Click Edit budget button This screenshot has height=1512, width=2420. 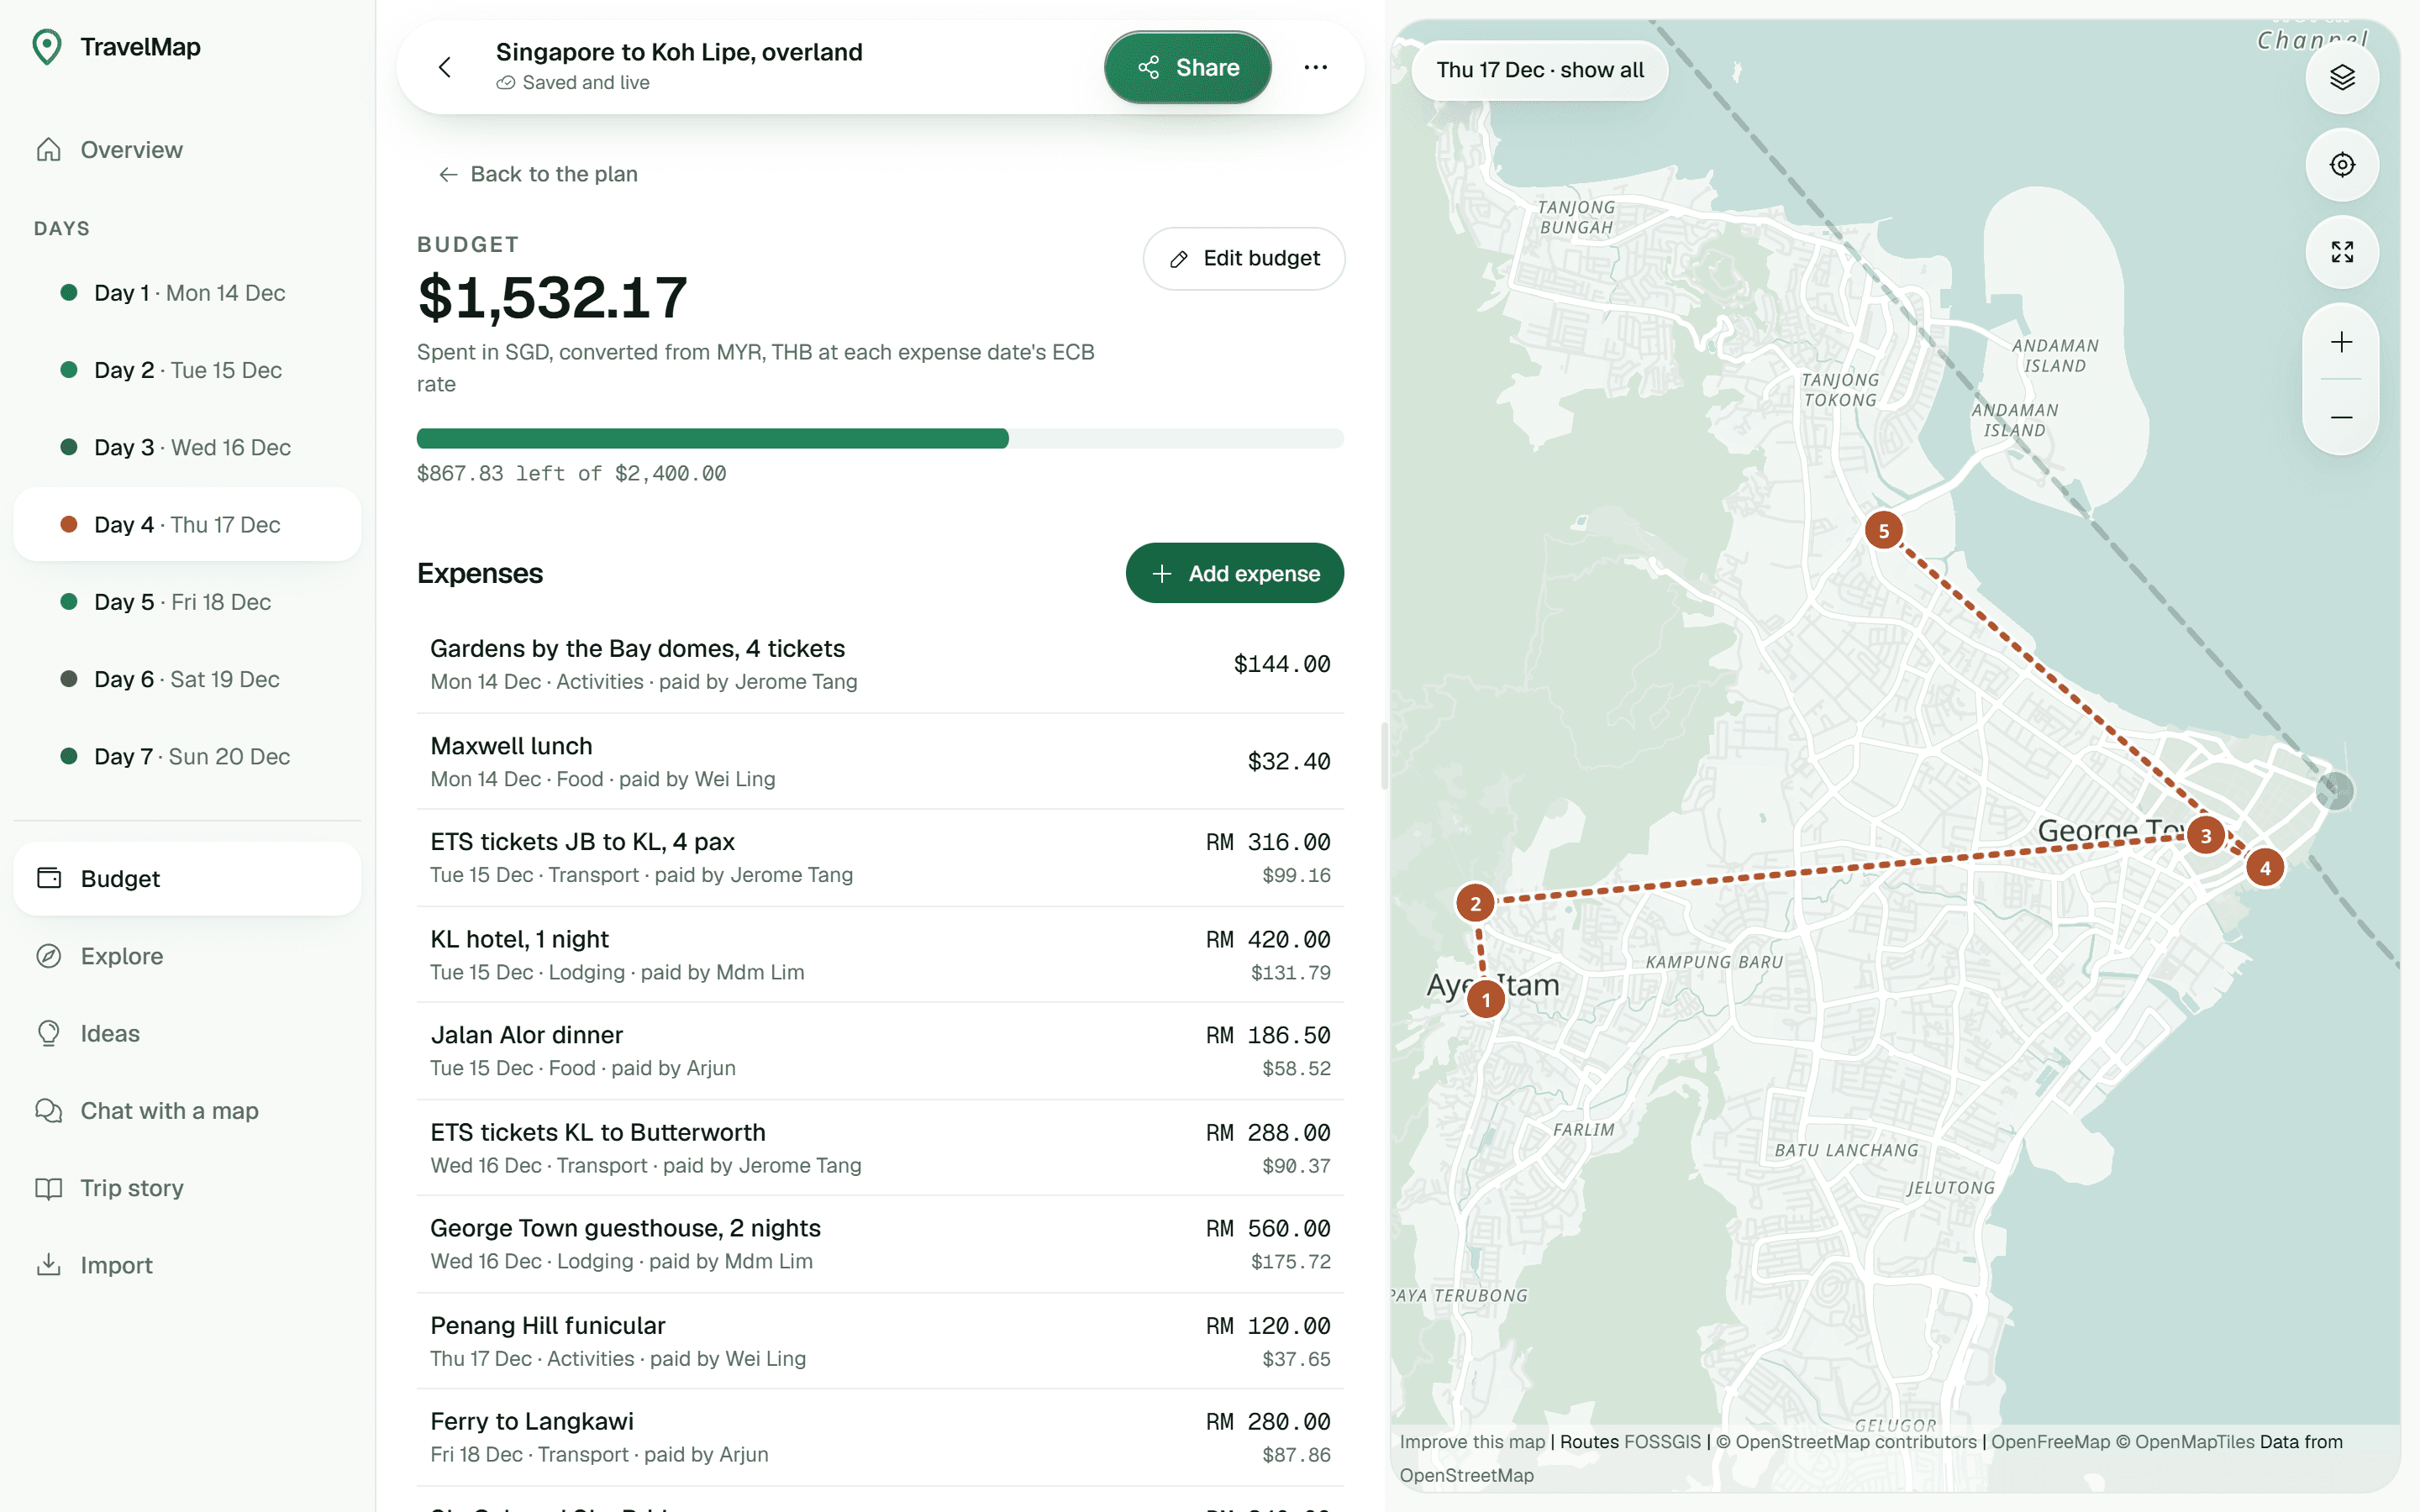[x=1243, y=258]
